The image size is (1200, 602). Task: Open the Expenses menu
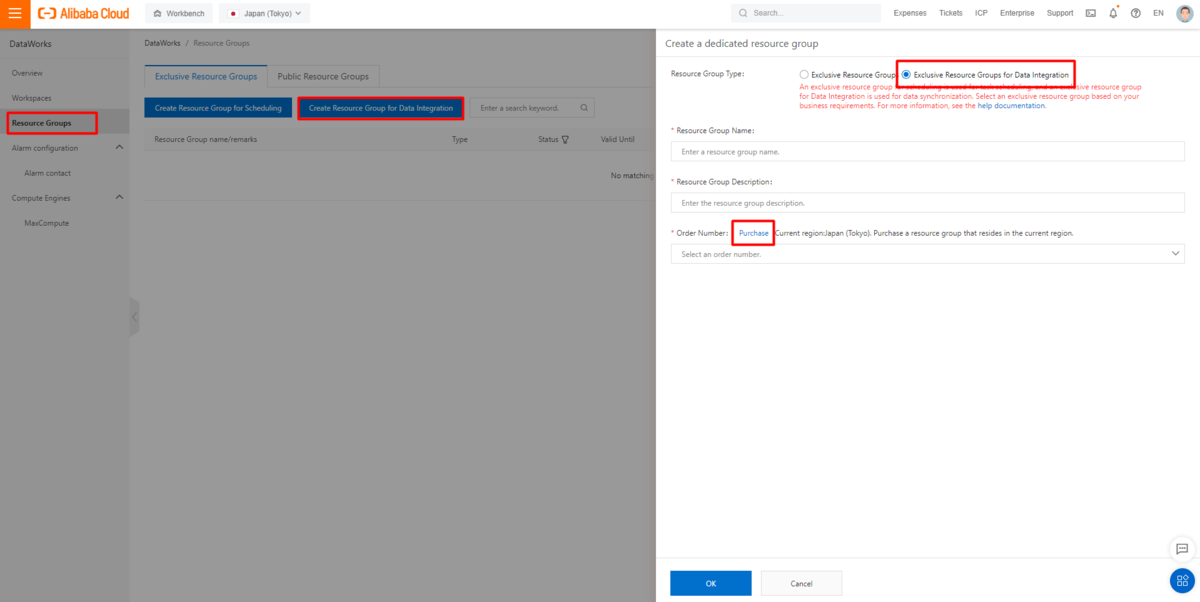coord(910,13)
